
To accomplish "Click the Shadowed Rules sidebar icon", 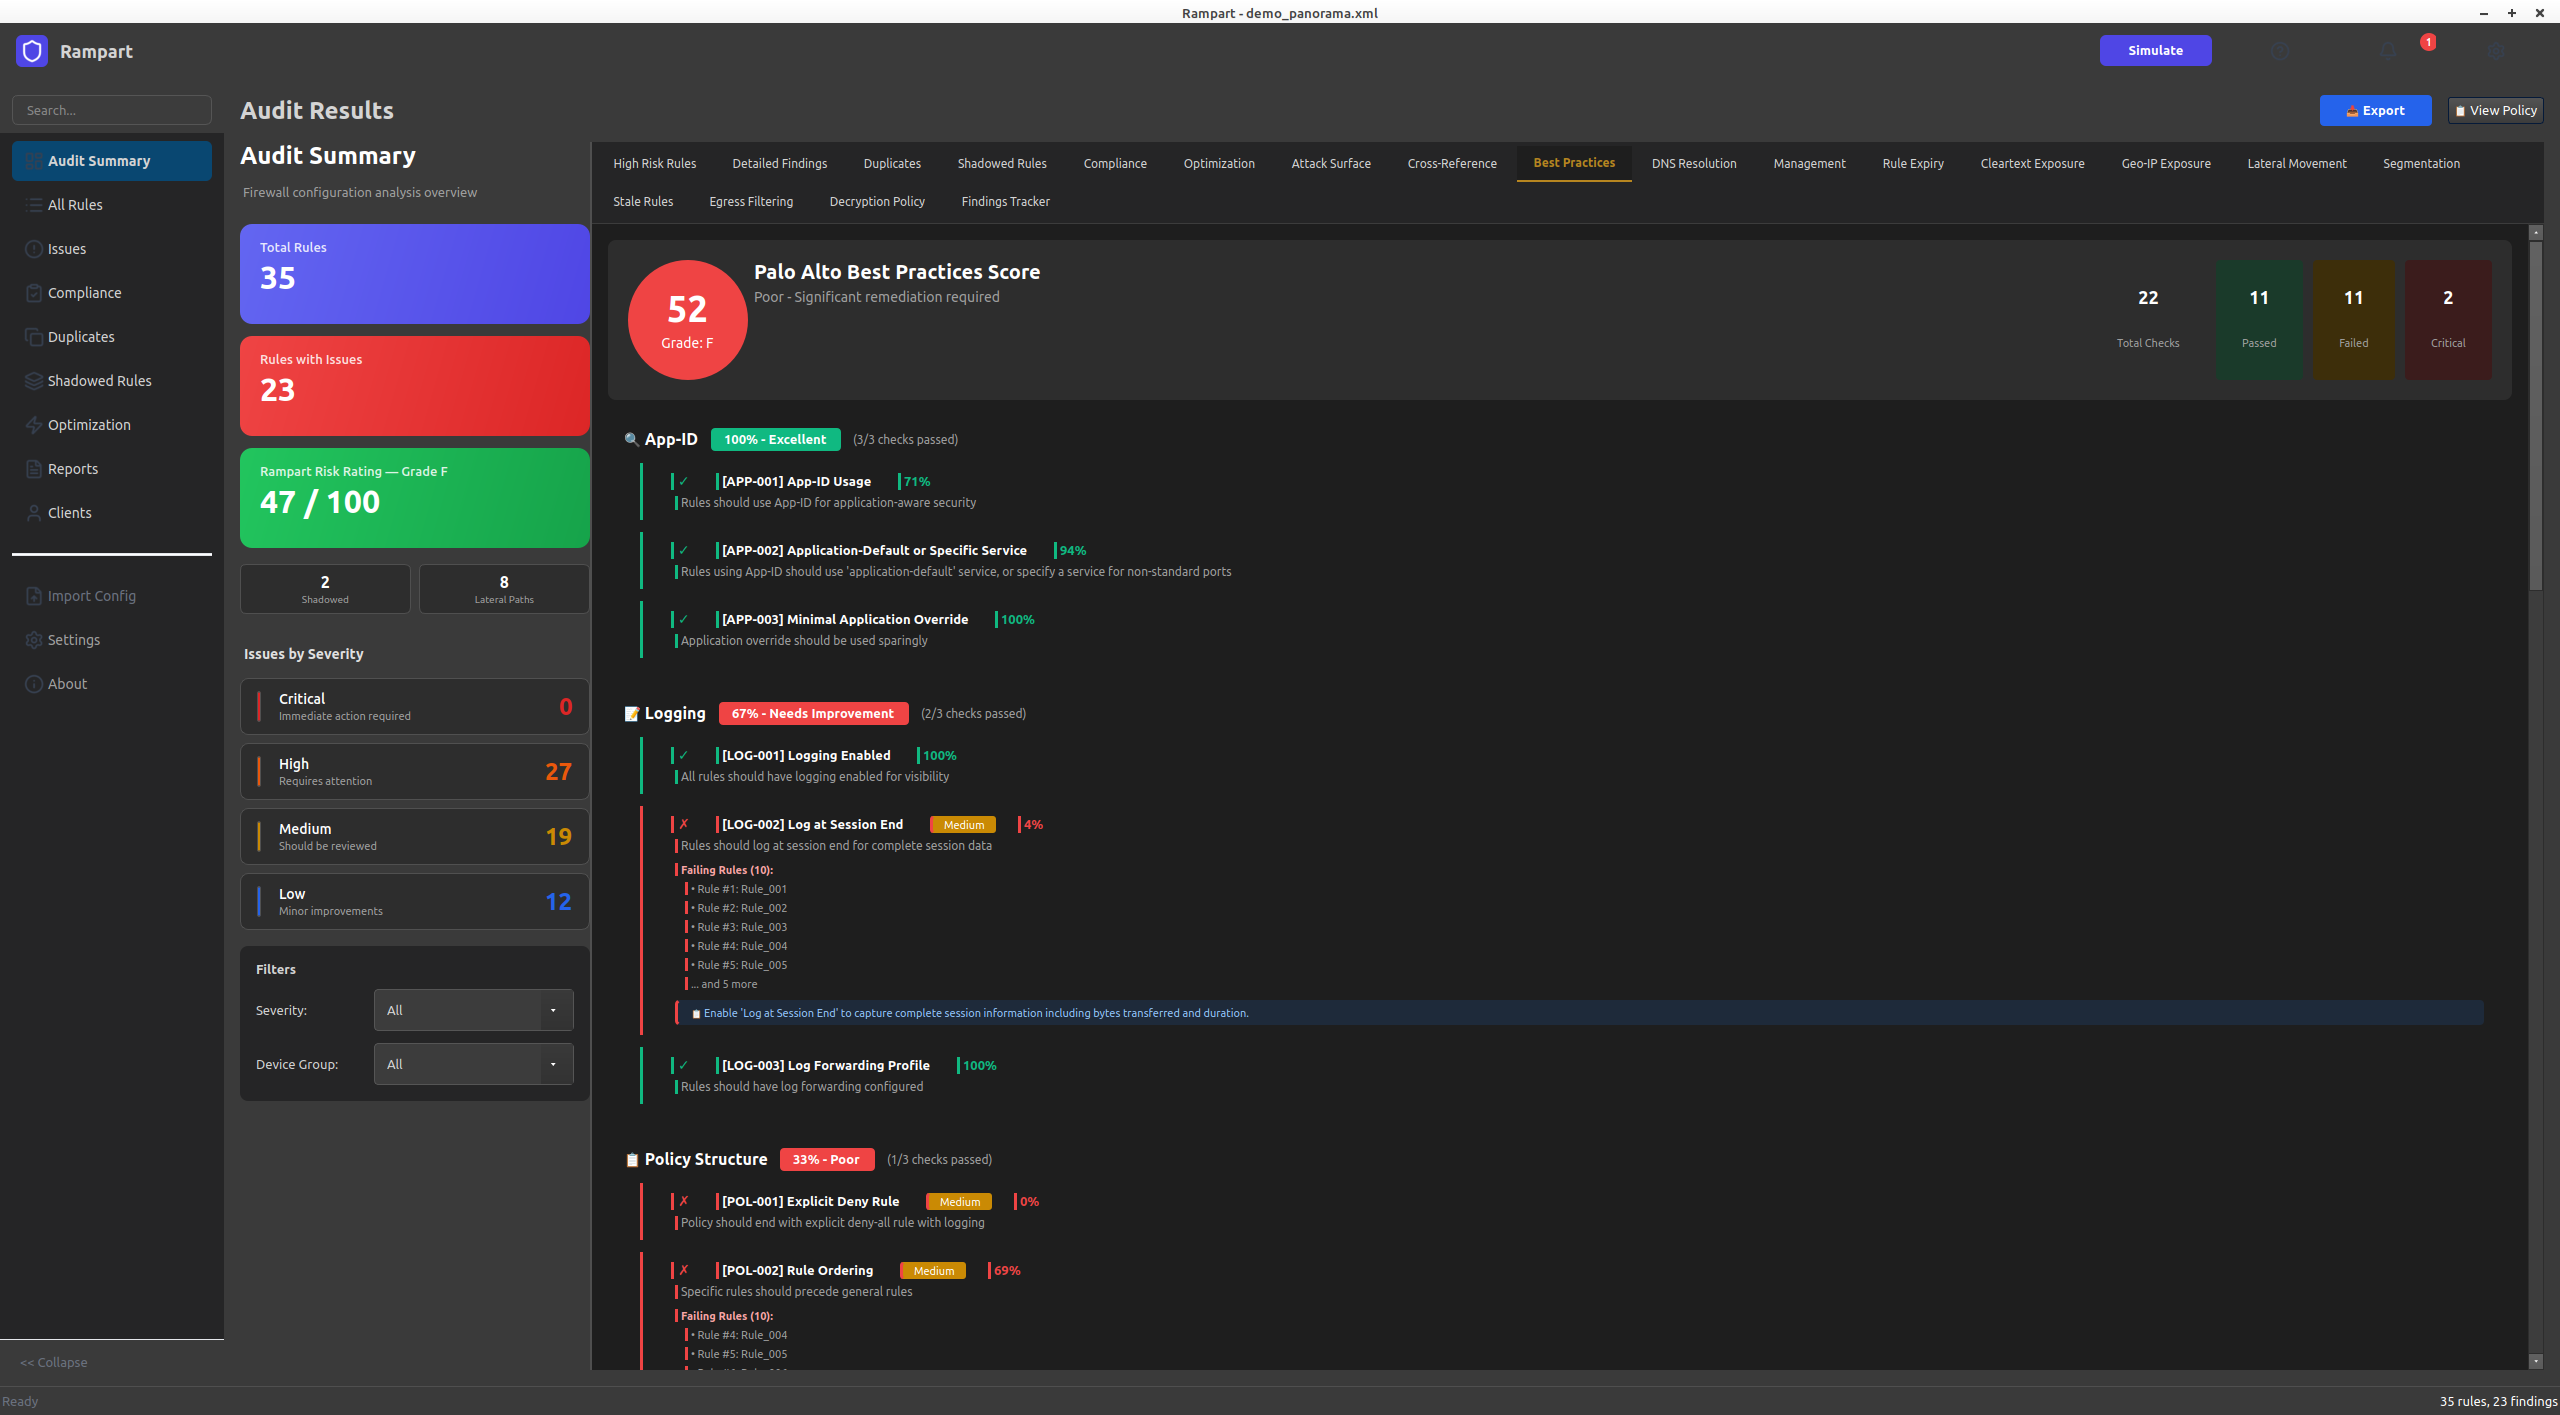I will click(x=34, y=381).
